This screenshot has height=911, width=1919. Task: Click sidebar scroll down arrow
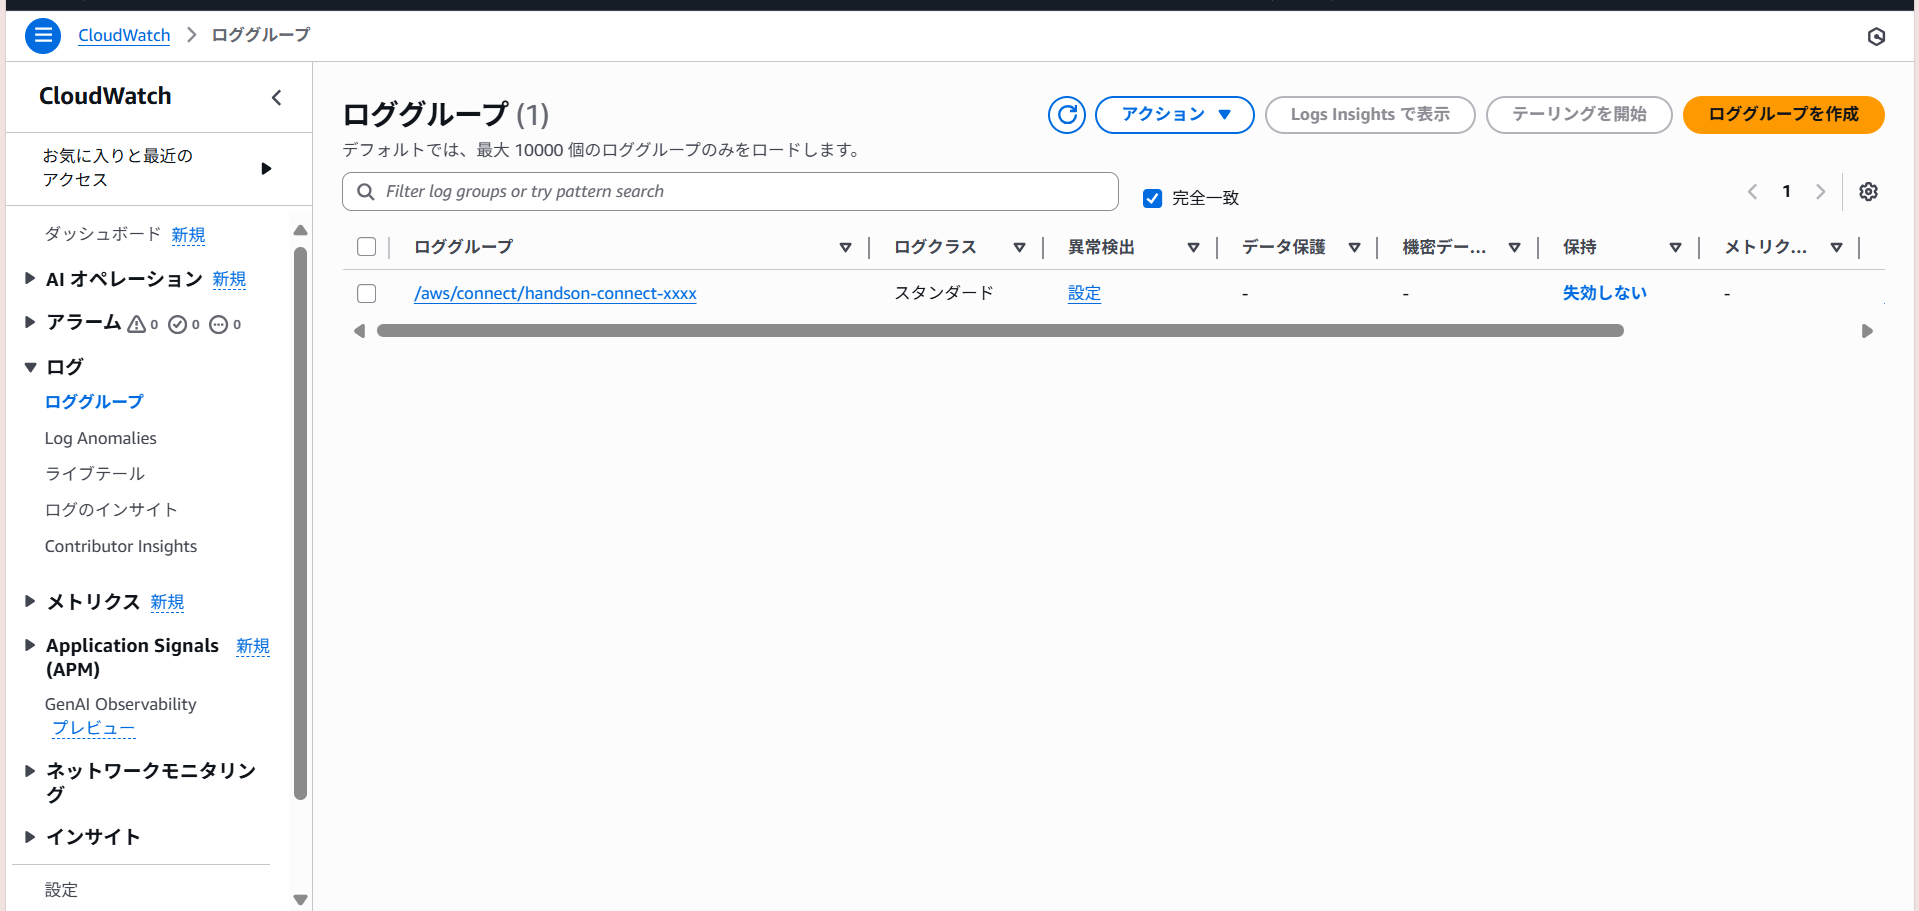point(300,900)
